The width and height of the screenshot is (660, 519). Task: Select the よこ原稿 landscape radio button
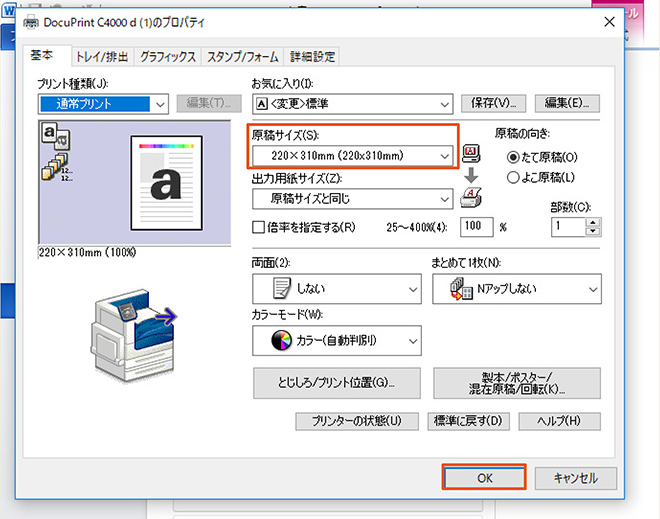514,177
